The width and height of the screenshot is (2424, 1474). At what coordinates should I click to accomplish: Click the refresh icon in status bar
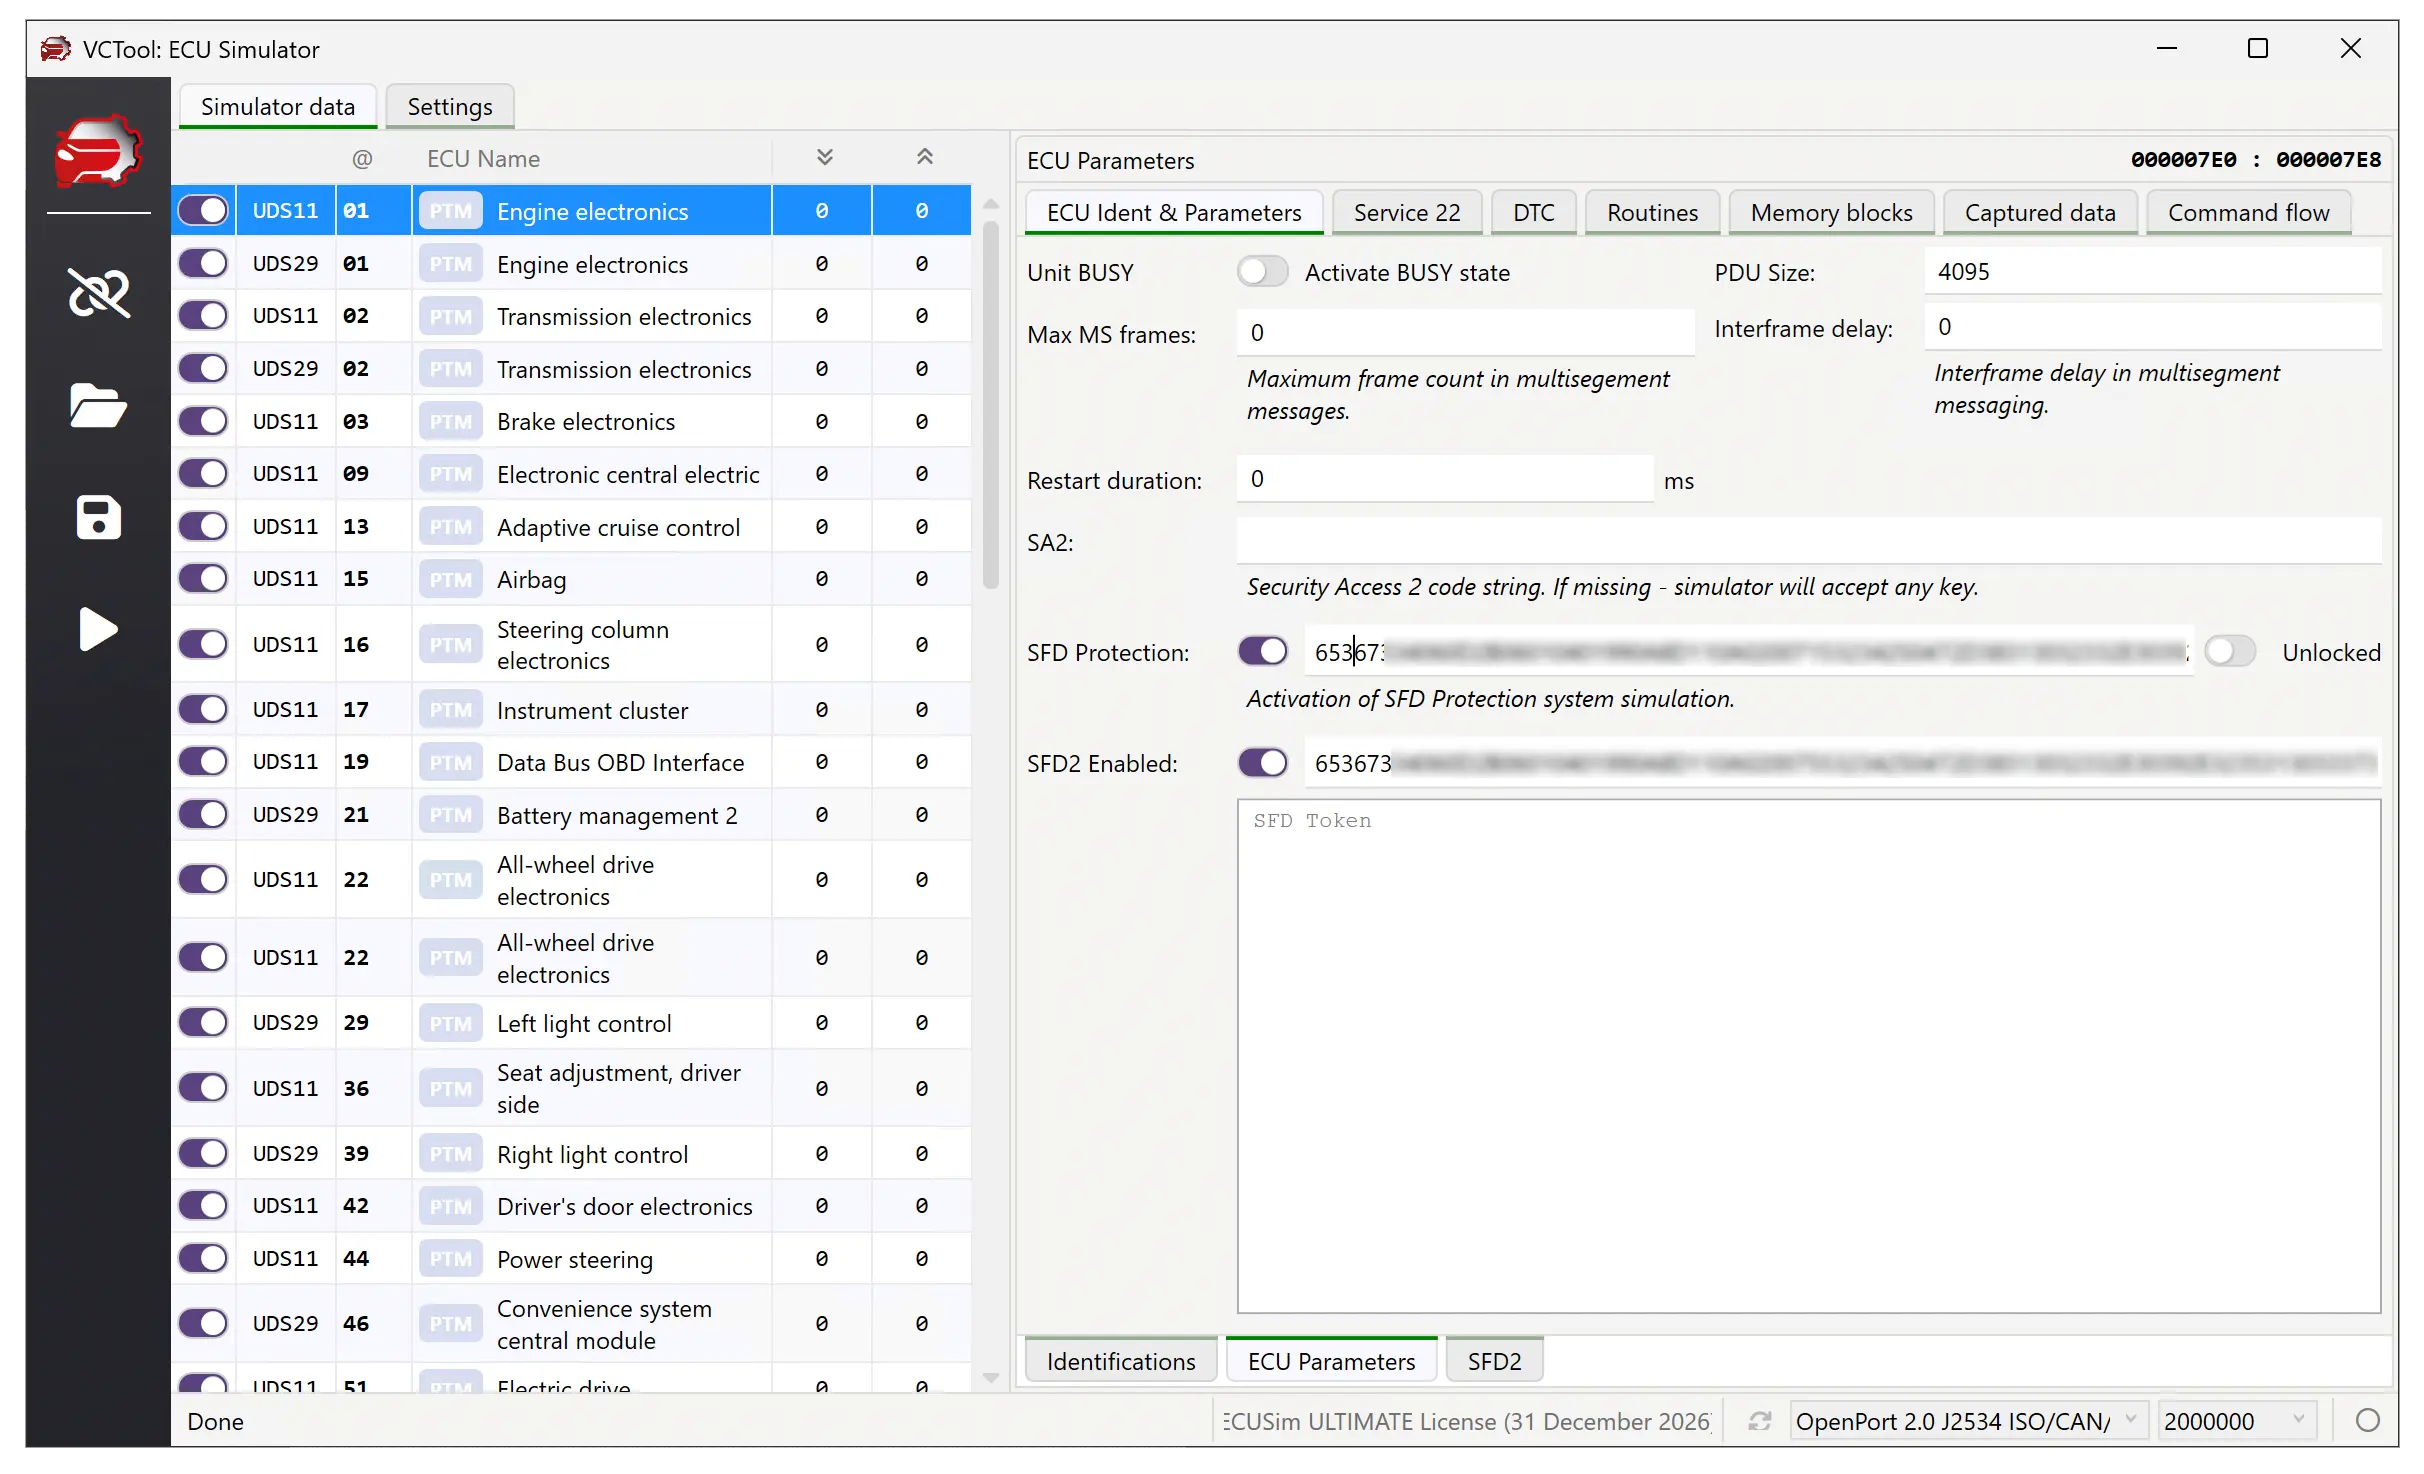click(1759, 1421)
